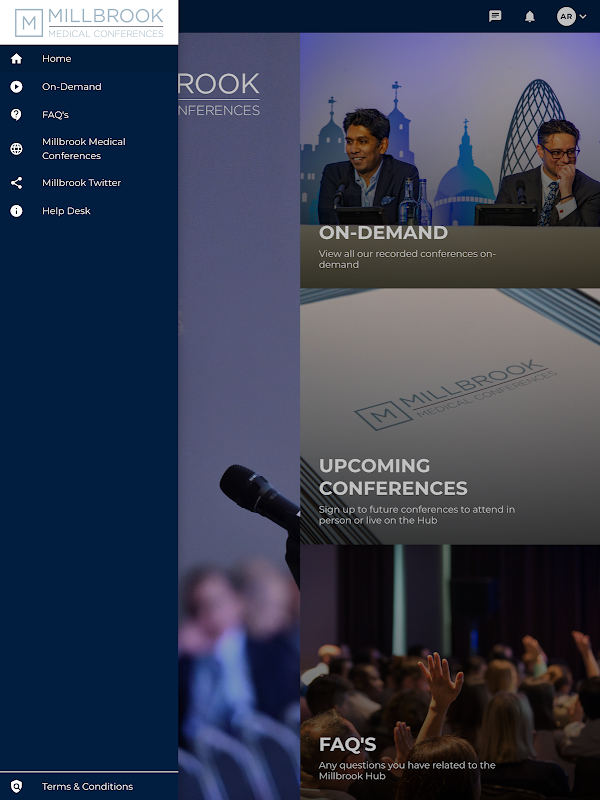The height and width of the screenshot is (800, 600).
Task: Click the FAQ's audience raised hands photo
Action: (450, 672)
